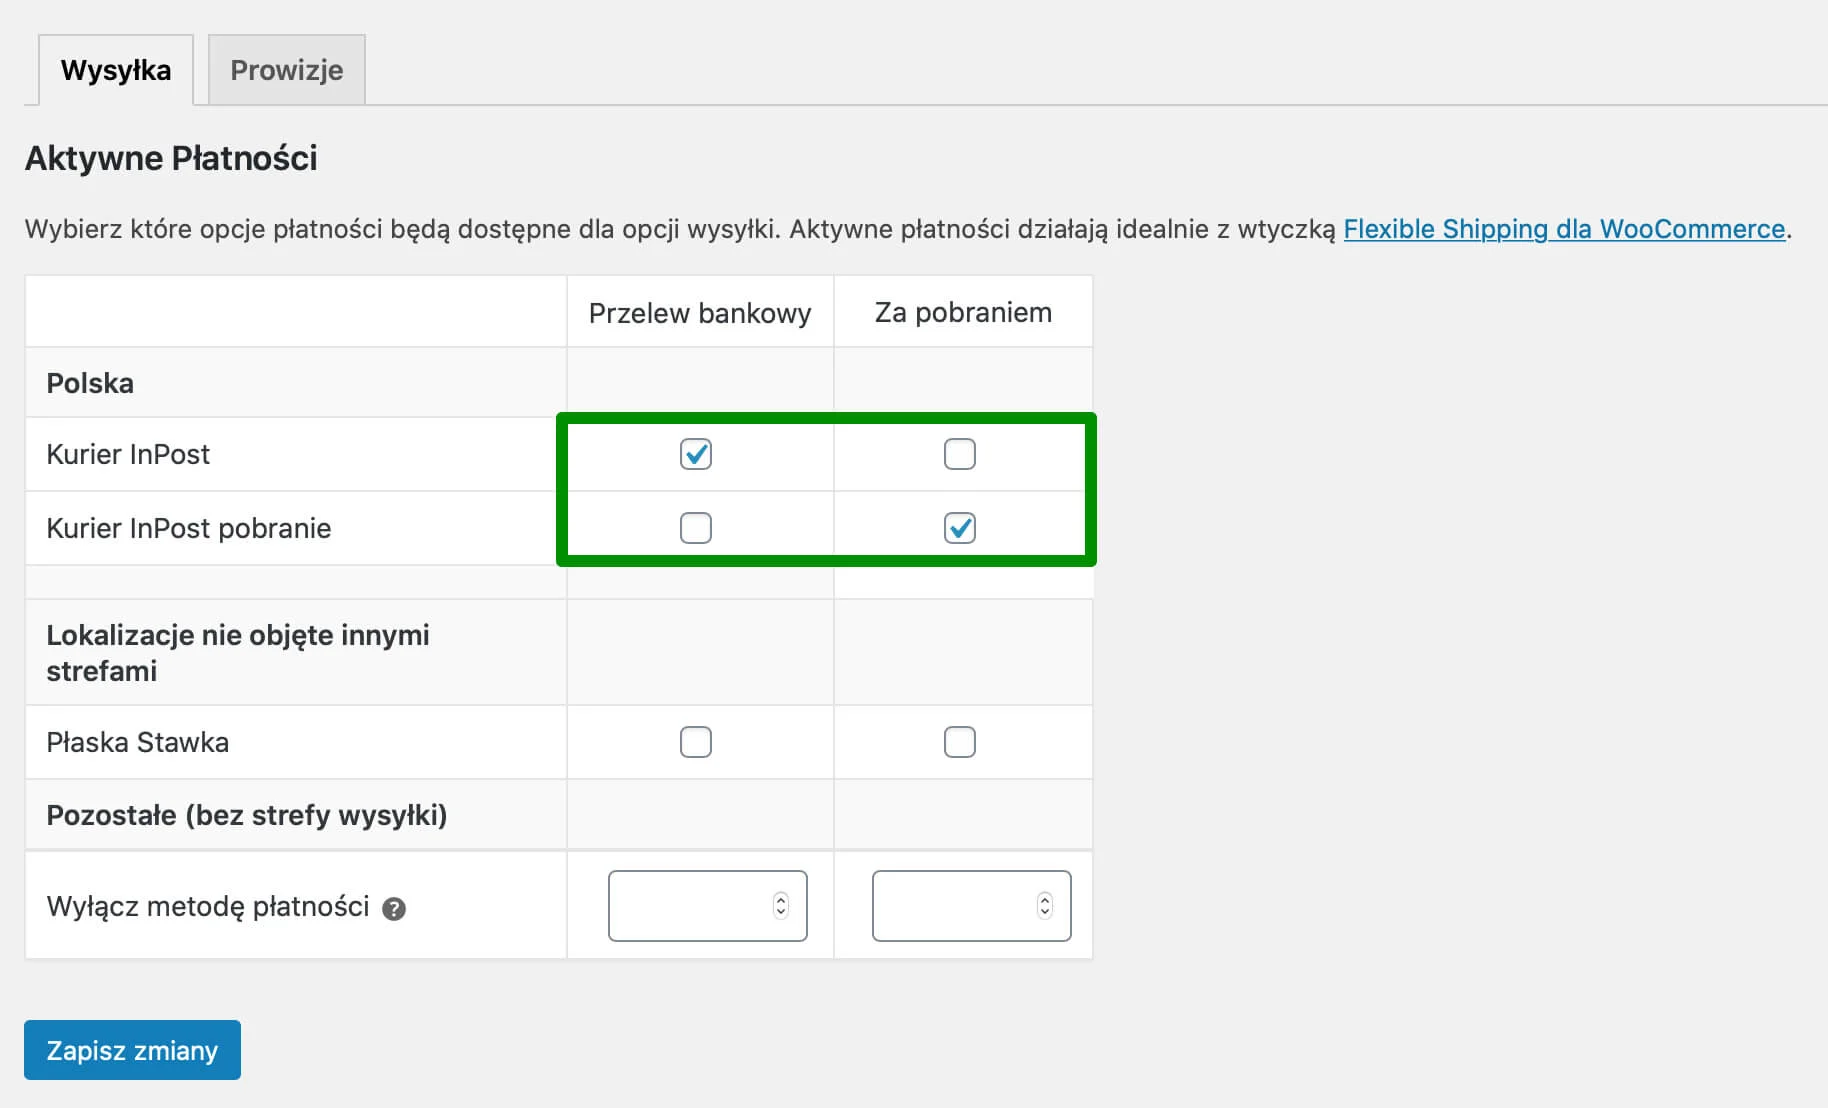Open the Za pobraniem disable-payment select box
This screenshot has width=1828, height=1108.
click(x=972, y=906)
